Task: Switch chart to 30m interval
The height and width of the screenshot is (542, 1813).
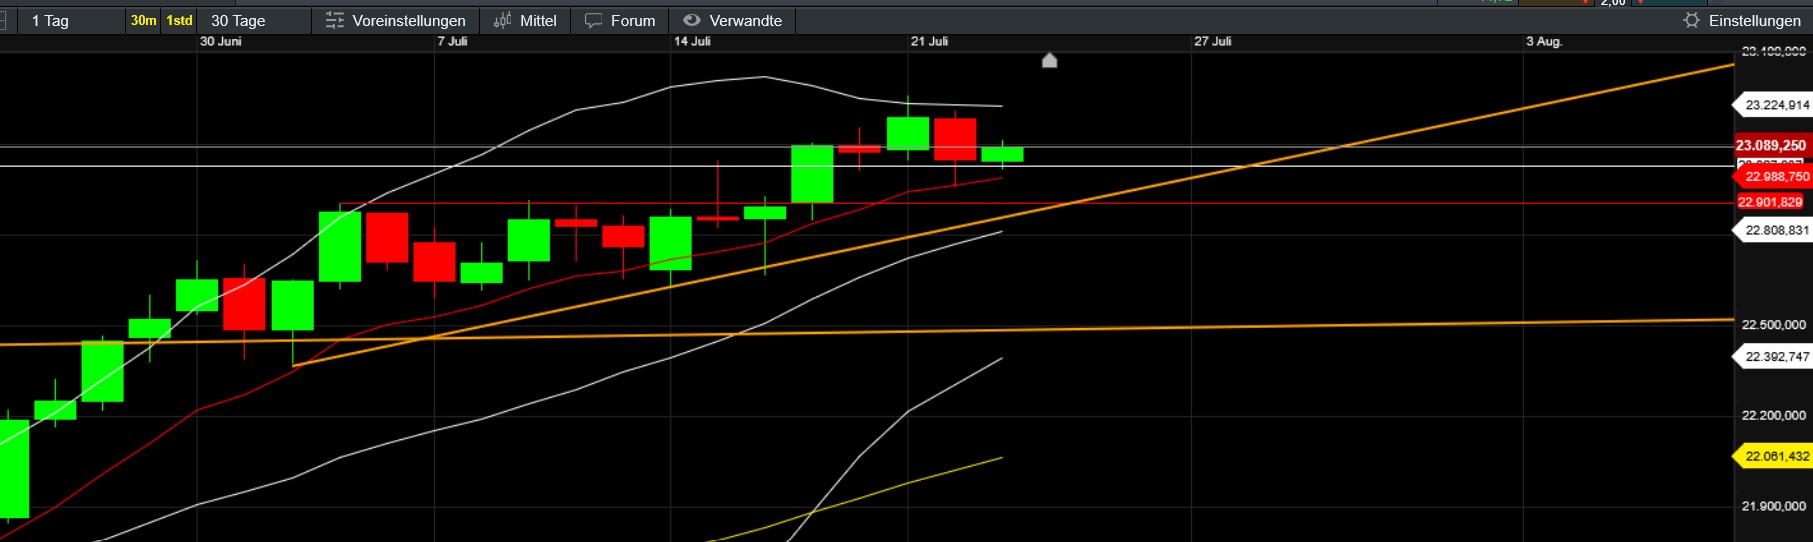Action: pyautogui.click(x=144, y=21)
